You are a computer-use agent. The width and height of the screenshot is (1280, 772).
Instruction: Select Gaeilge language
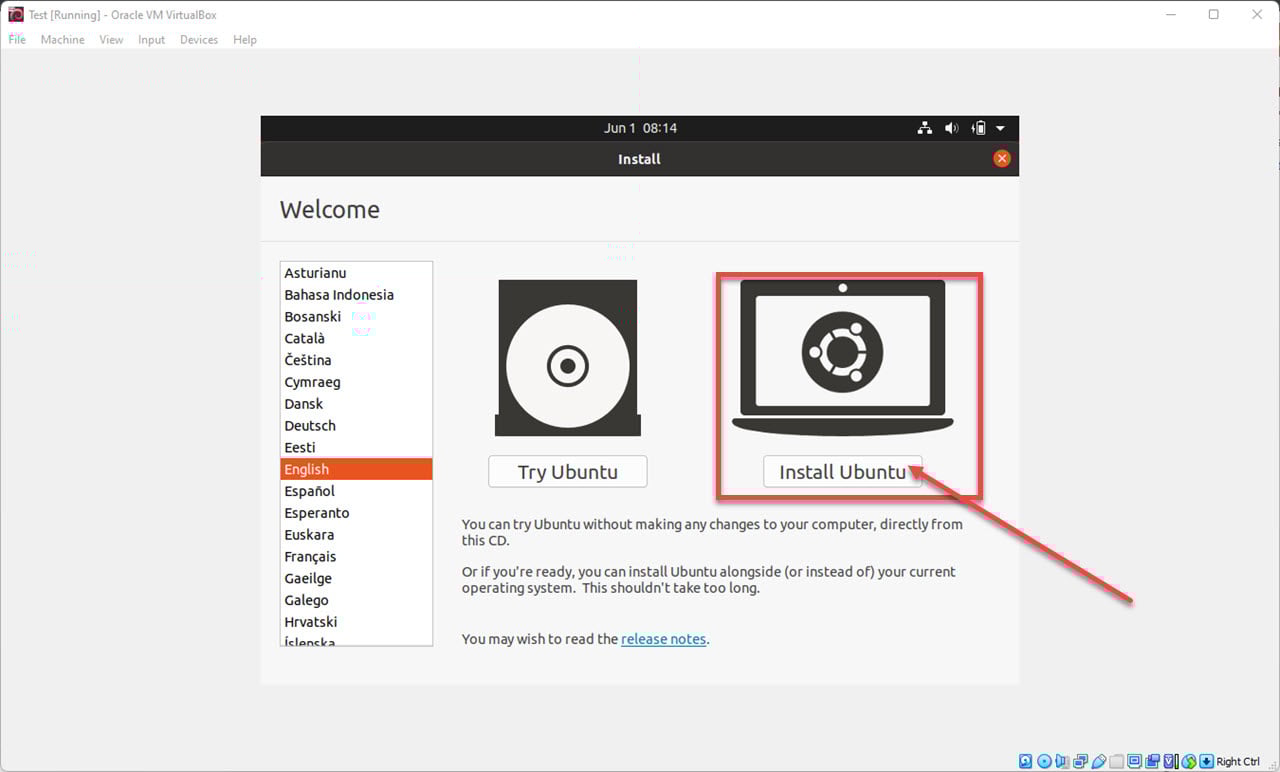[x=356, y=578]
